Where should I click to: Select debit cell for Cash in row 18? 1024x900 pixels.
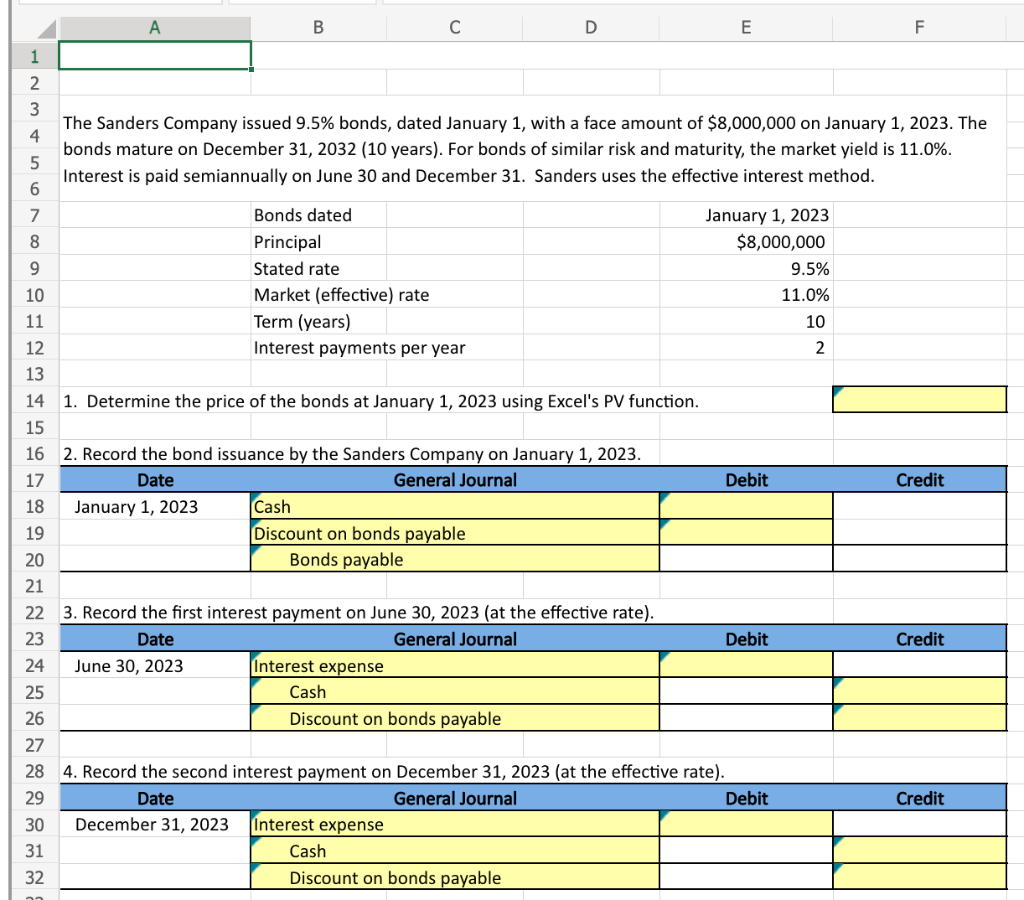tap(746, 506)
